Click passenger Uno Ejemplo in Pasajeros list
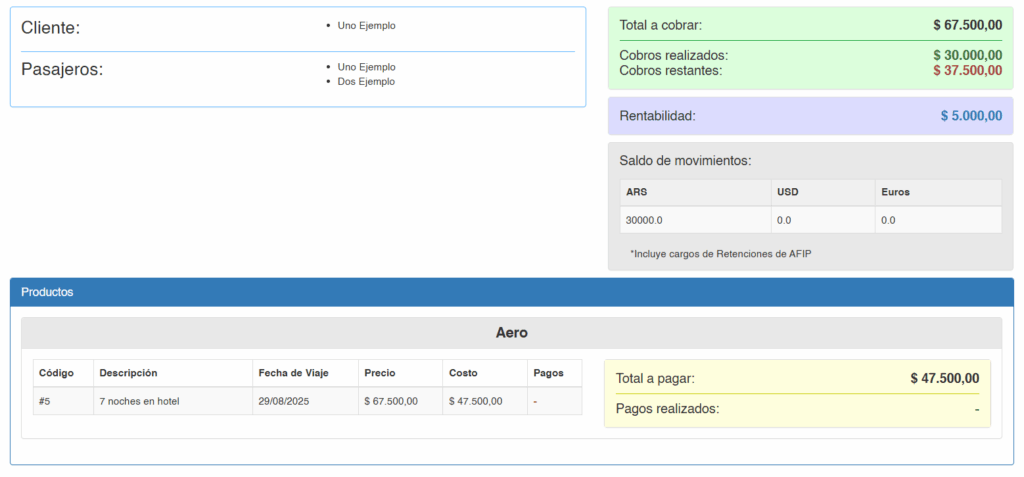This screenshot has width=1024, height=477. (366, 67)
